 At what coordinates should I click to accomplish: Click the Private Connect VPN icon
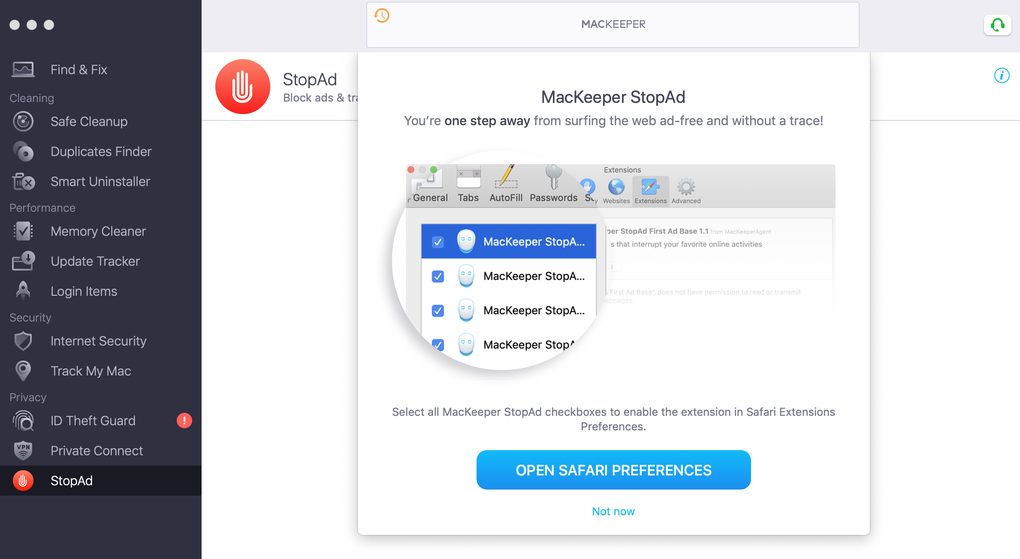pyautogui.click(x=23, y=450)
